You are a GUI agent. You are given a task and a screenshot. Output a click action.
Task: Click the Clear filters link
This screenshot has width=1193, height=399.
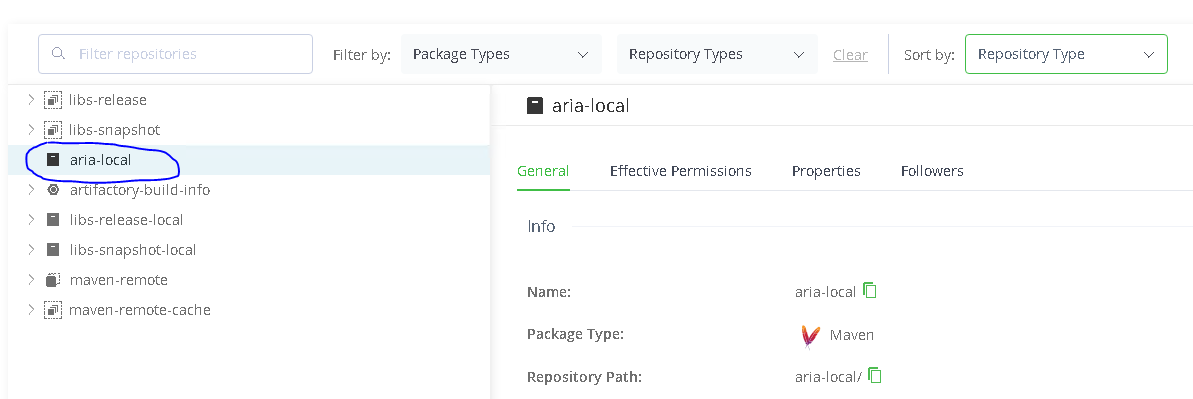850,55
